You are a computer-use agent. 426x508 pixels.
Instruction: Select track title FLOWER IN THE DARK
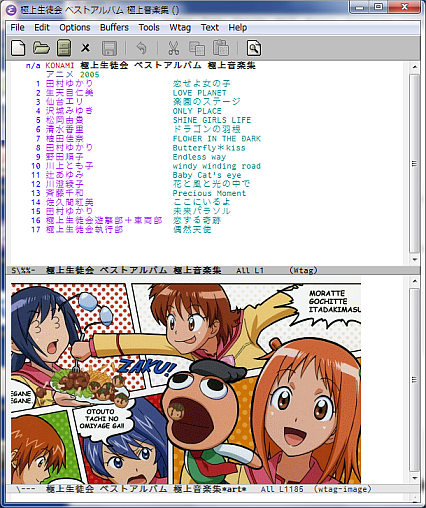click(x=217, y=138)
